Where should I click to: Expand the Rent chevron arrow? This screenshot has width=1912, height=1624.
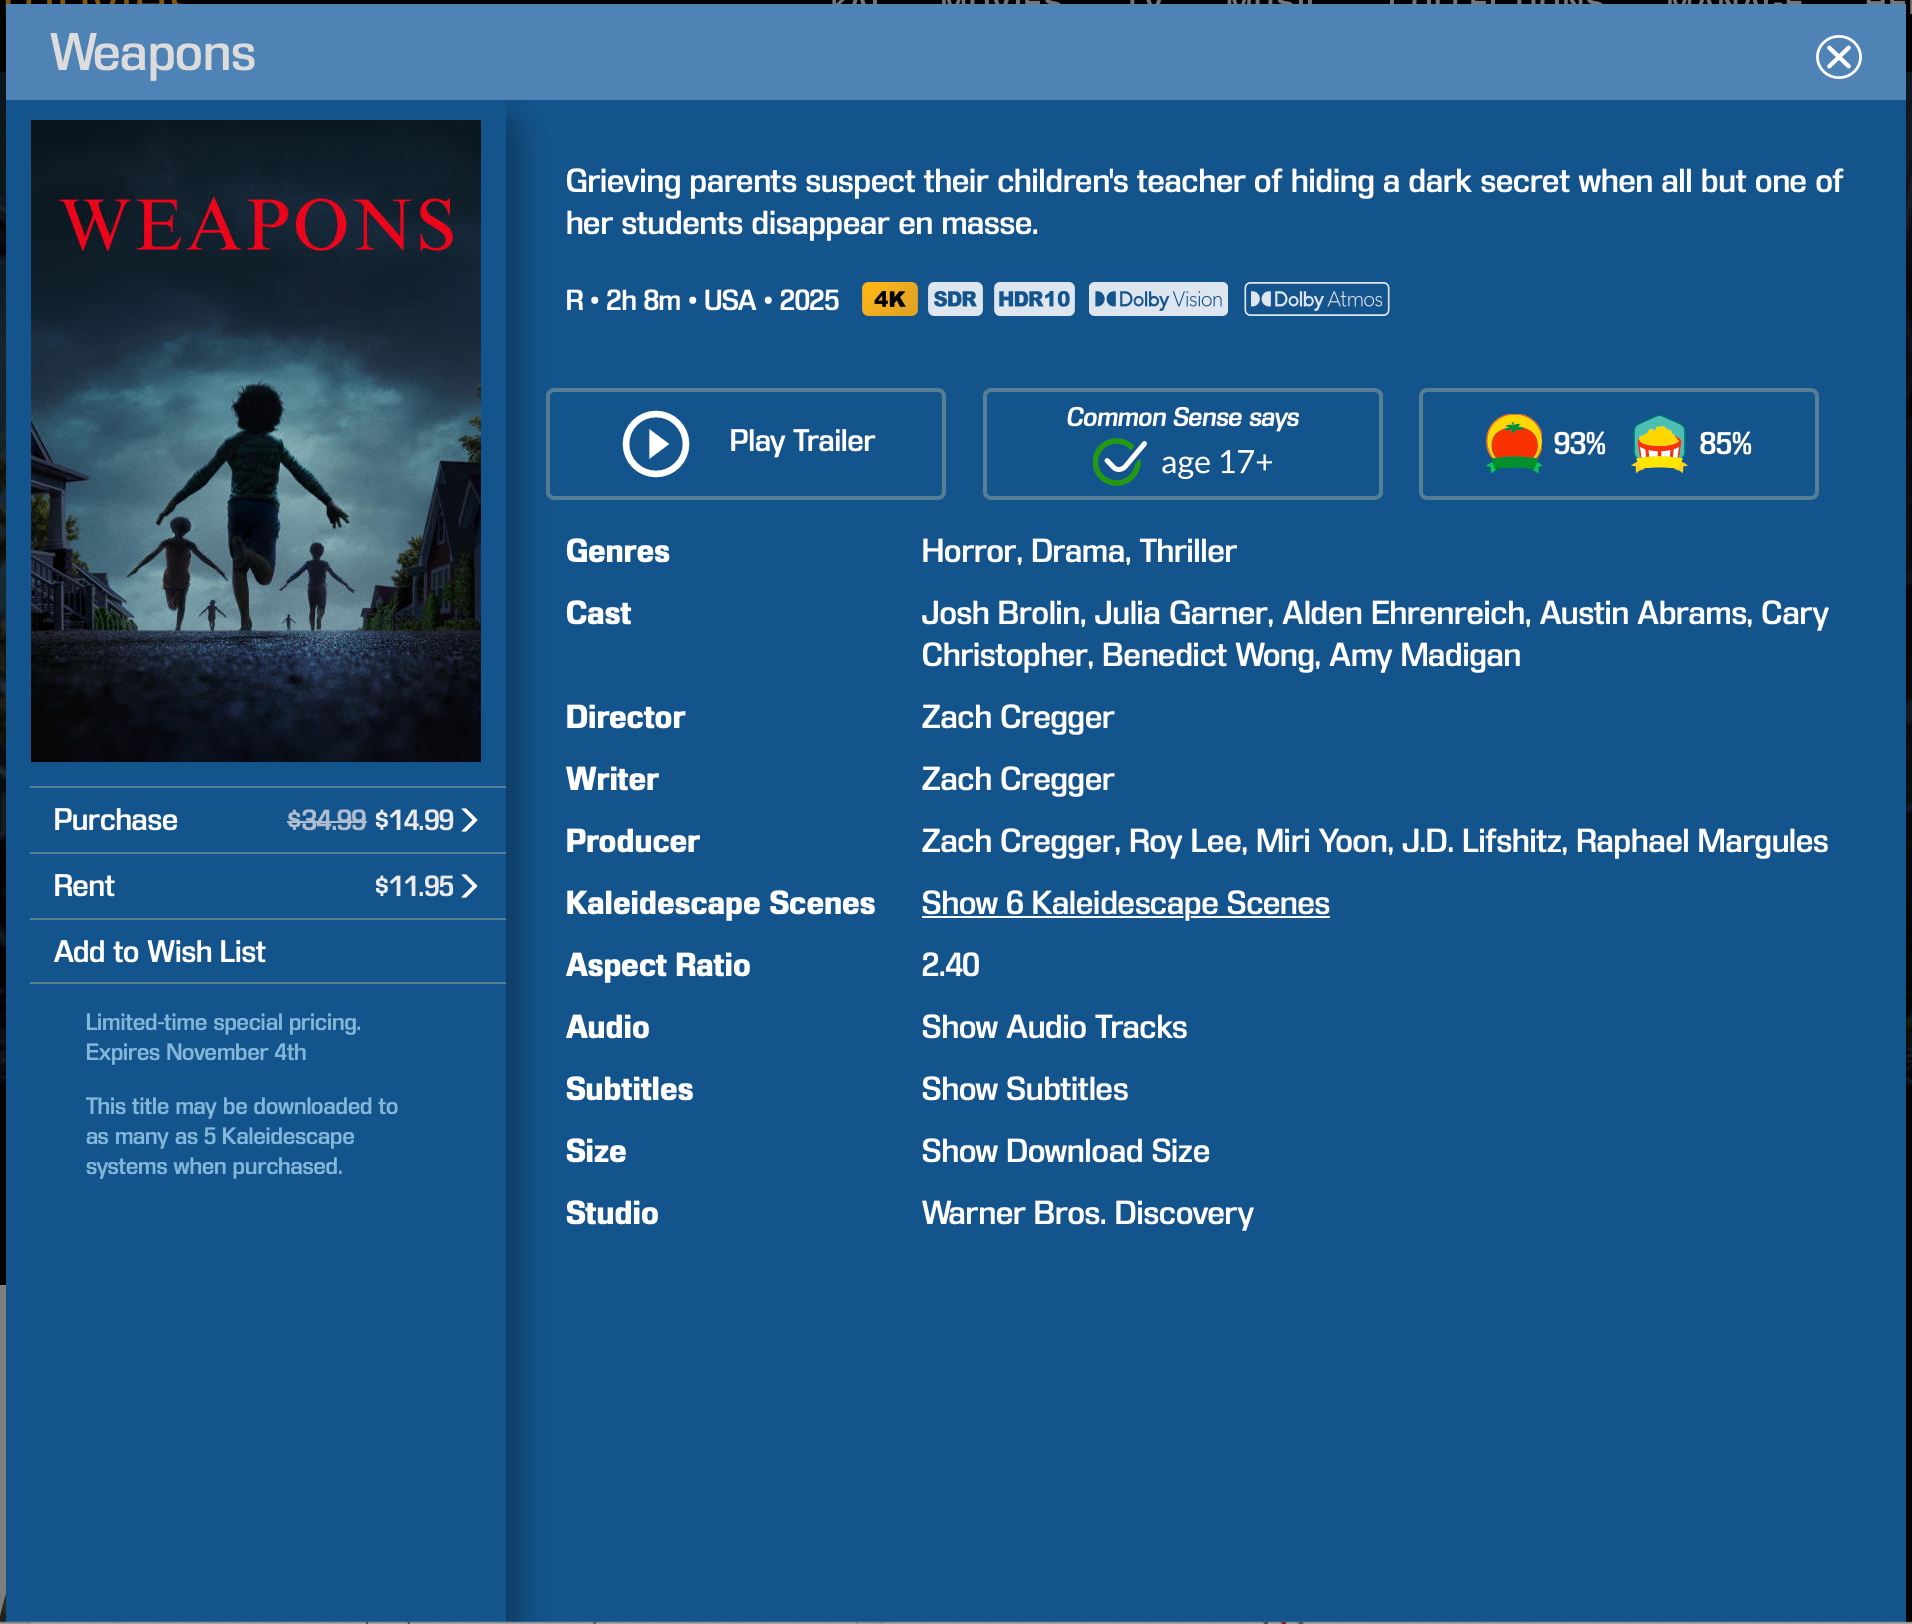coord(470,886)
